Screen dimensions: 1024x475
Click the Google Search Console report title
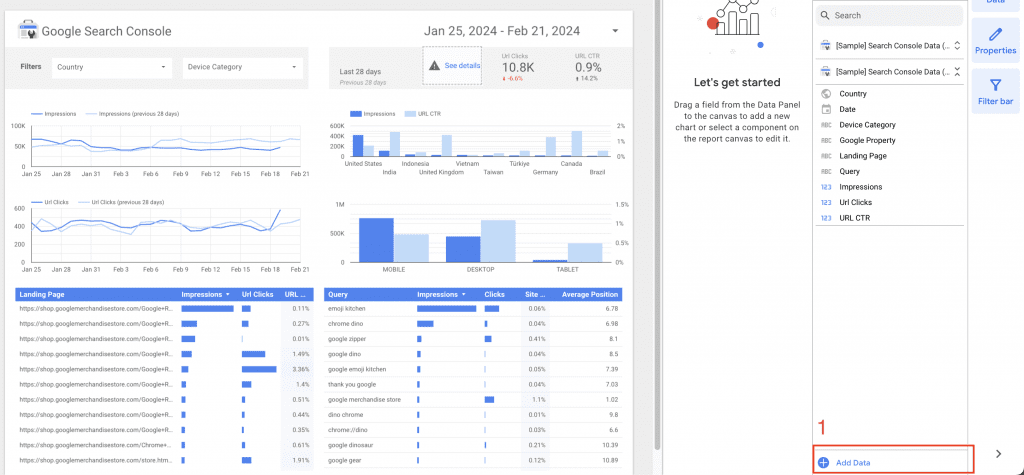[x=106, y=31]
